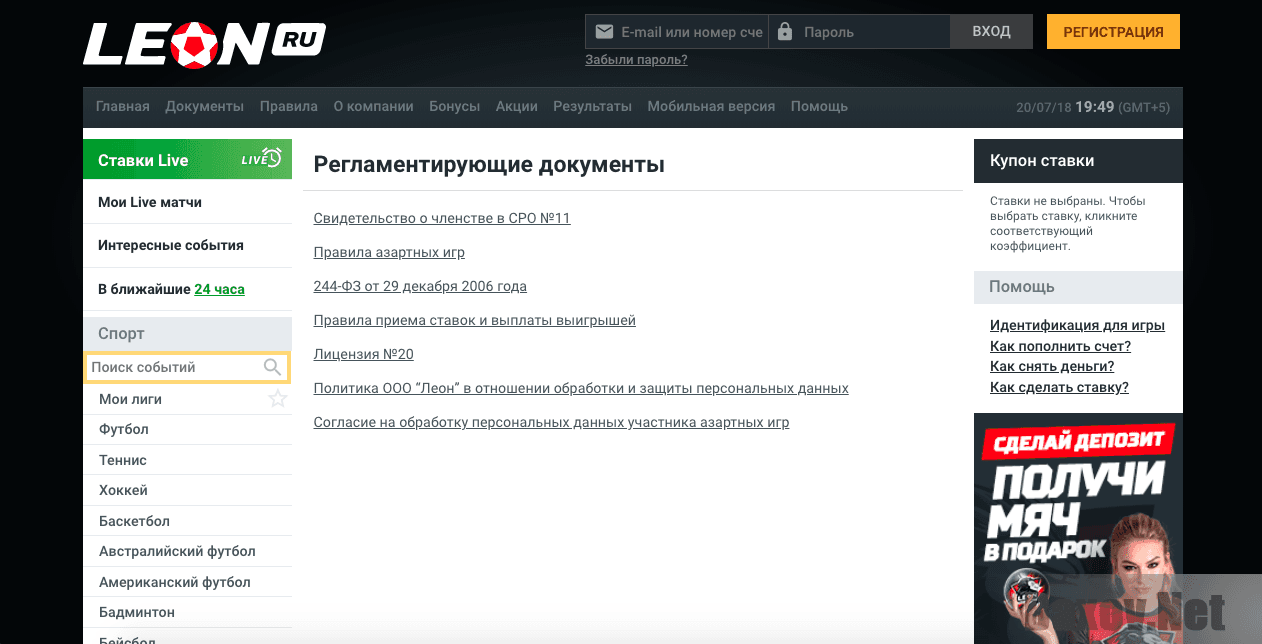The height and width of the screenshot is (644, 1262).
Task: Click the LEON logo football icon
Action: [x=195, y=43]
